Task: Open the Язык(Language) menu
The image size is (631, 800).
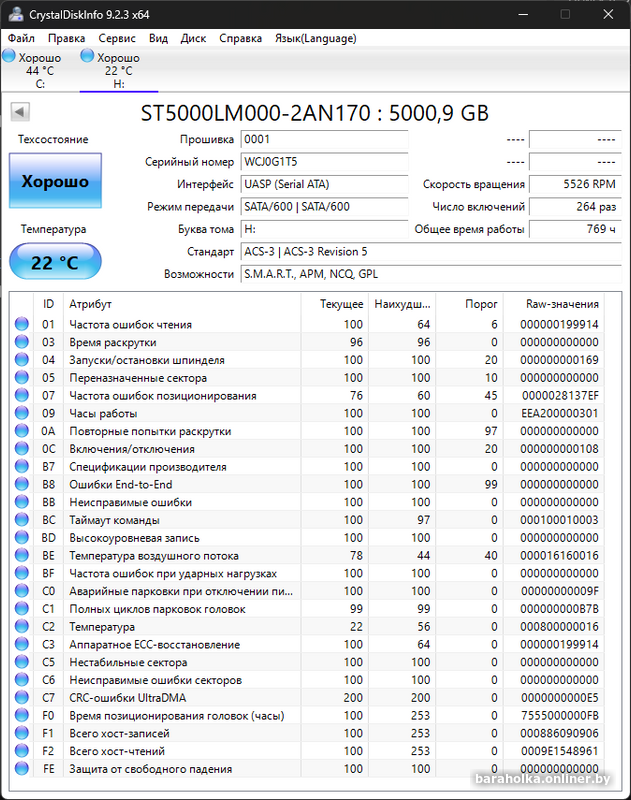Action: (315, 38)
